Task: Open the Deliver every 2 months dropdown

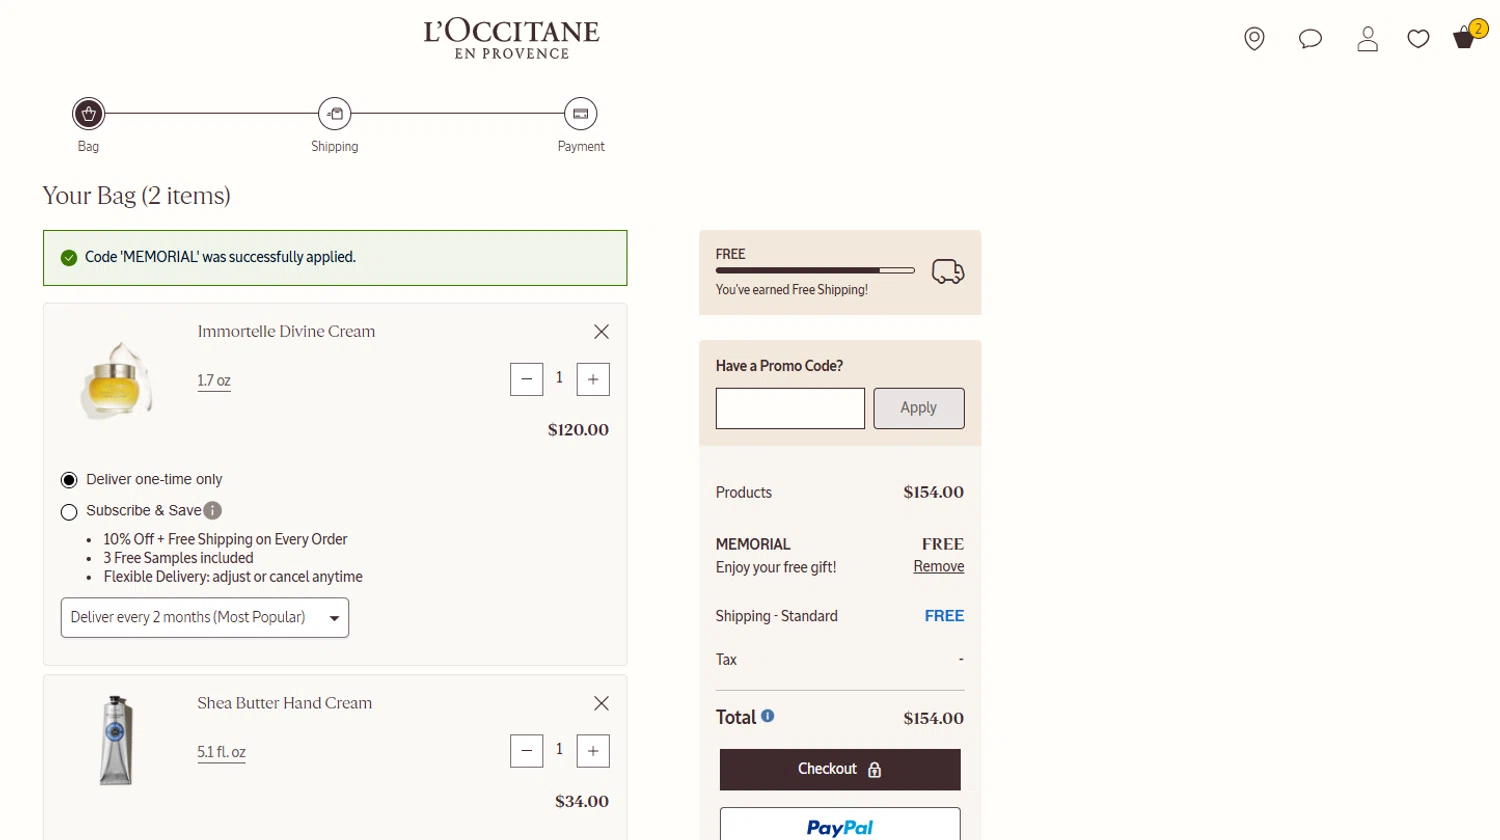Action: [205, 618]
